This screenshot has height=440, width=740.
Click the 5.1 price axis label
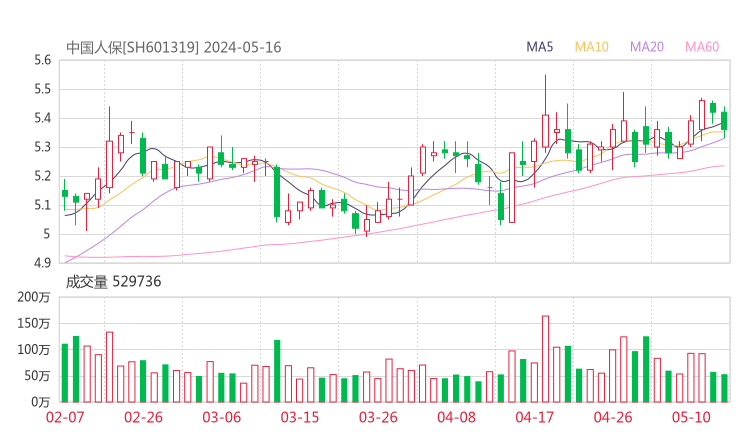42,205
